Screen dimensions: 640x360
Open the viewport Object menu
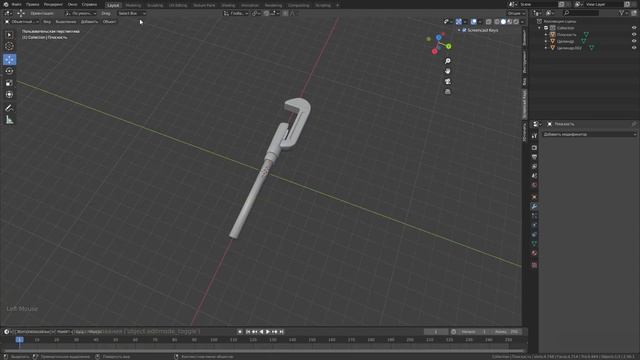109,22
